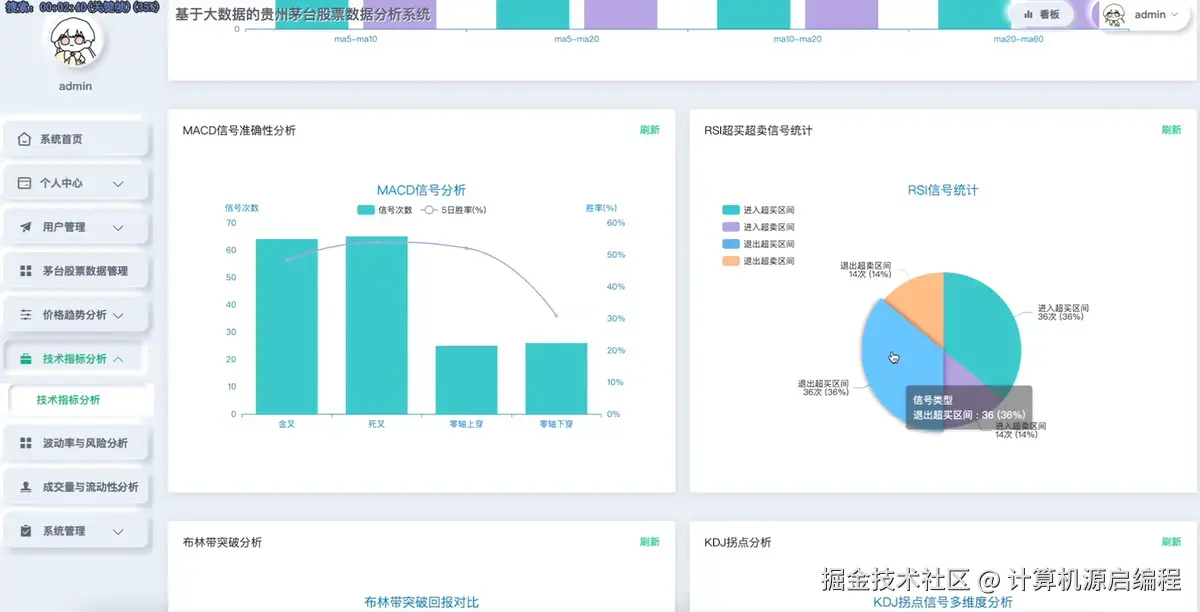Click the 零轴下穿 win-rate line point

coord(556,316)
